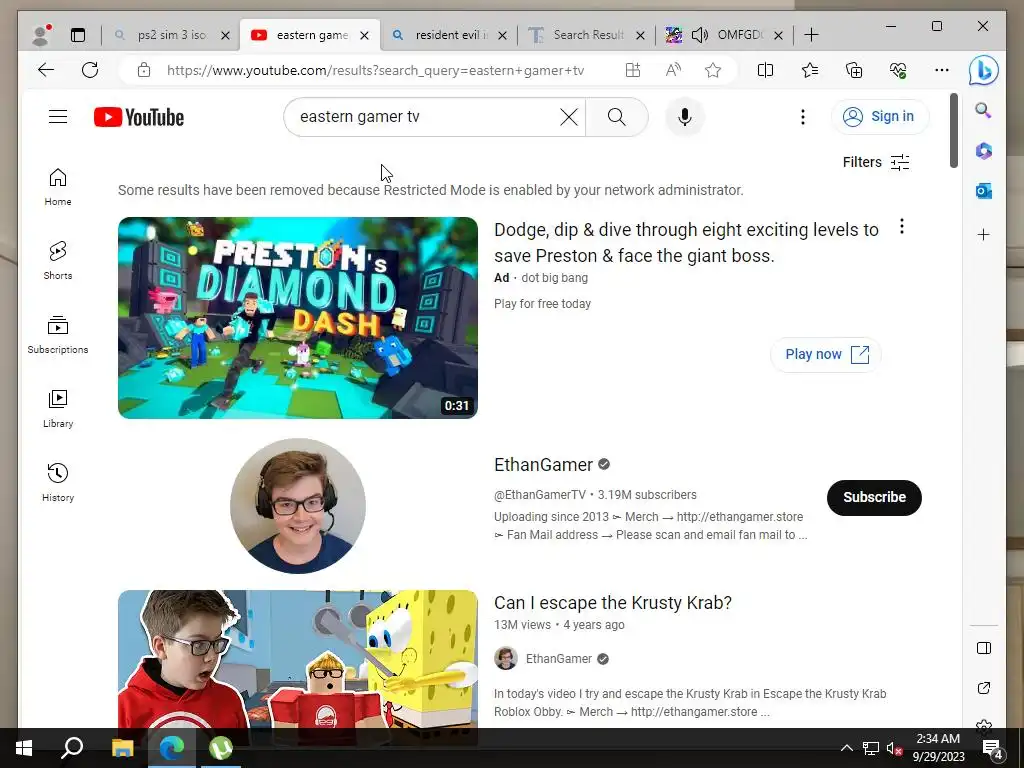
Task: Click the magnifying glass search button
Action: 616,117
